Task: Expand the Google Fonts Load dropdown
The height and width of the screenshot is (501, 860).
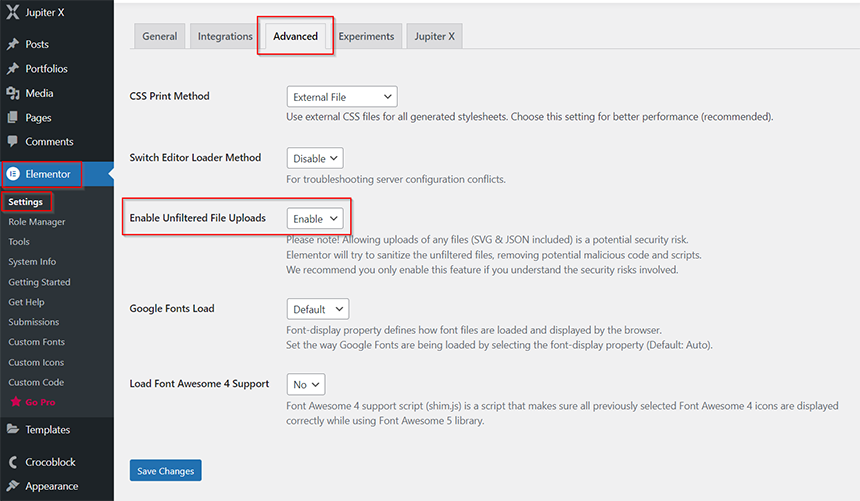Action: 318,309
